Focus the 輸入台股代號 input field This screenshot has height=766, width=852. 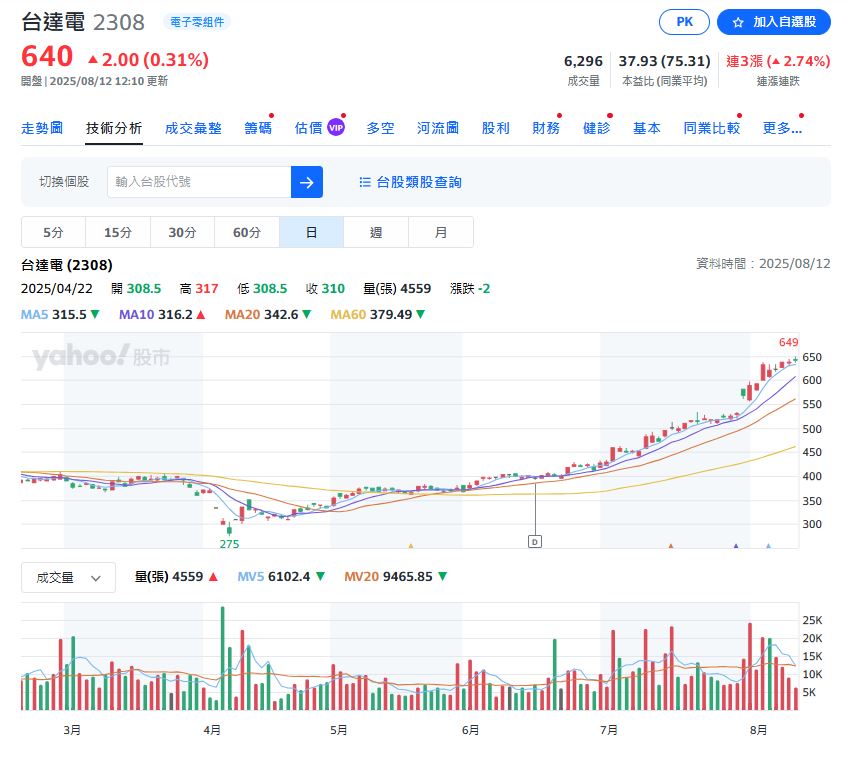199,182
